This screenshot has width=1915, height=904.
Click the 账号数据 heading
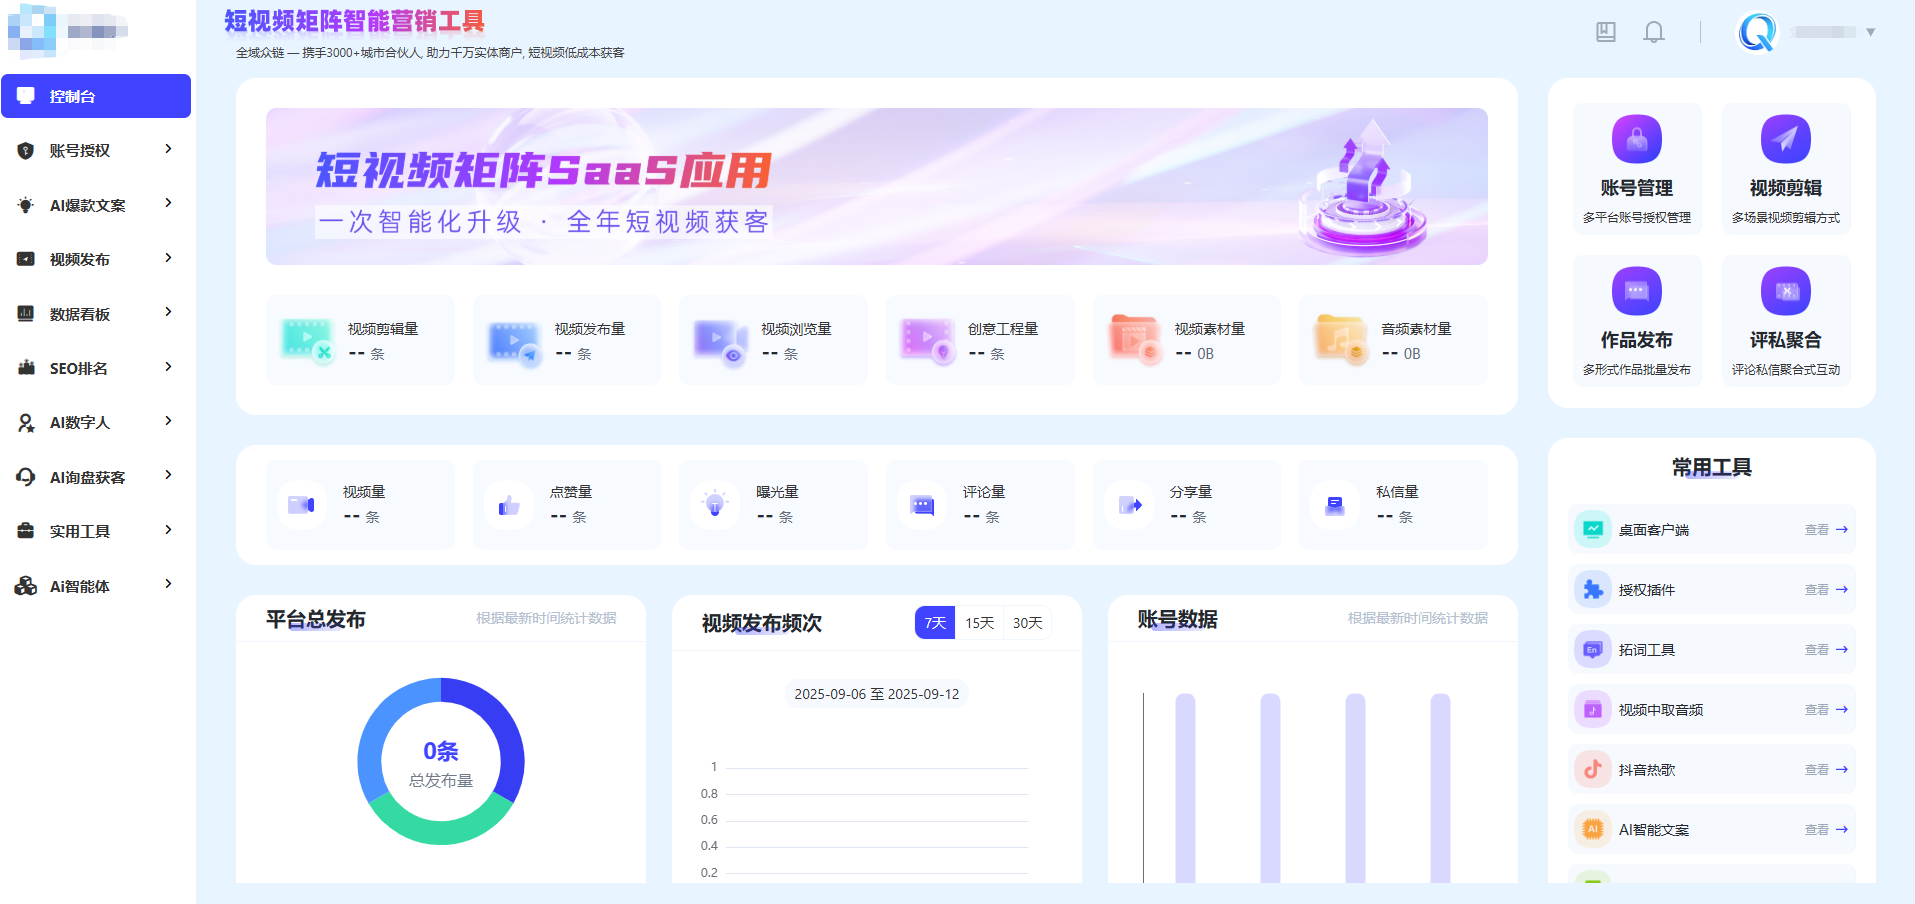(1178, 620)
